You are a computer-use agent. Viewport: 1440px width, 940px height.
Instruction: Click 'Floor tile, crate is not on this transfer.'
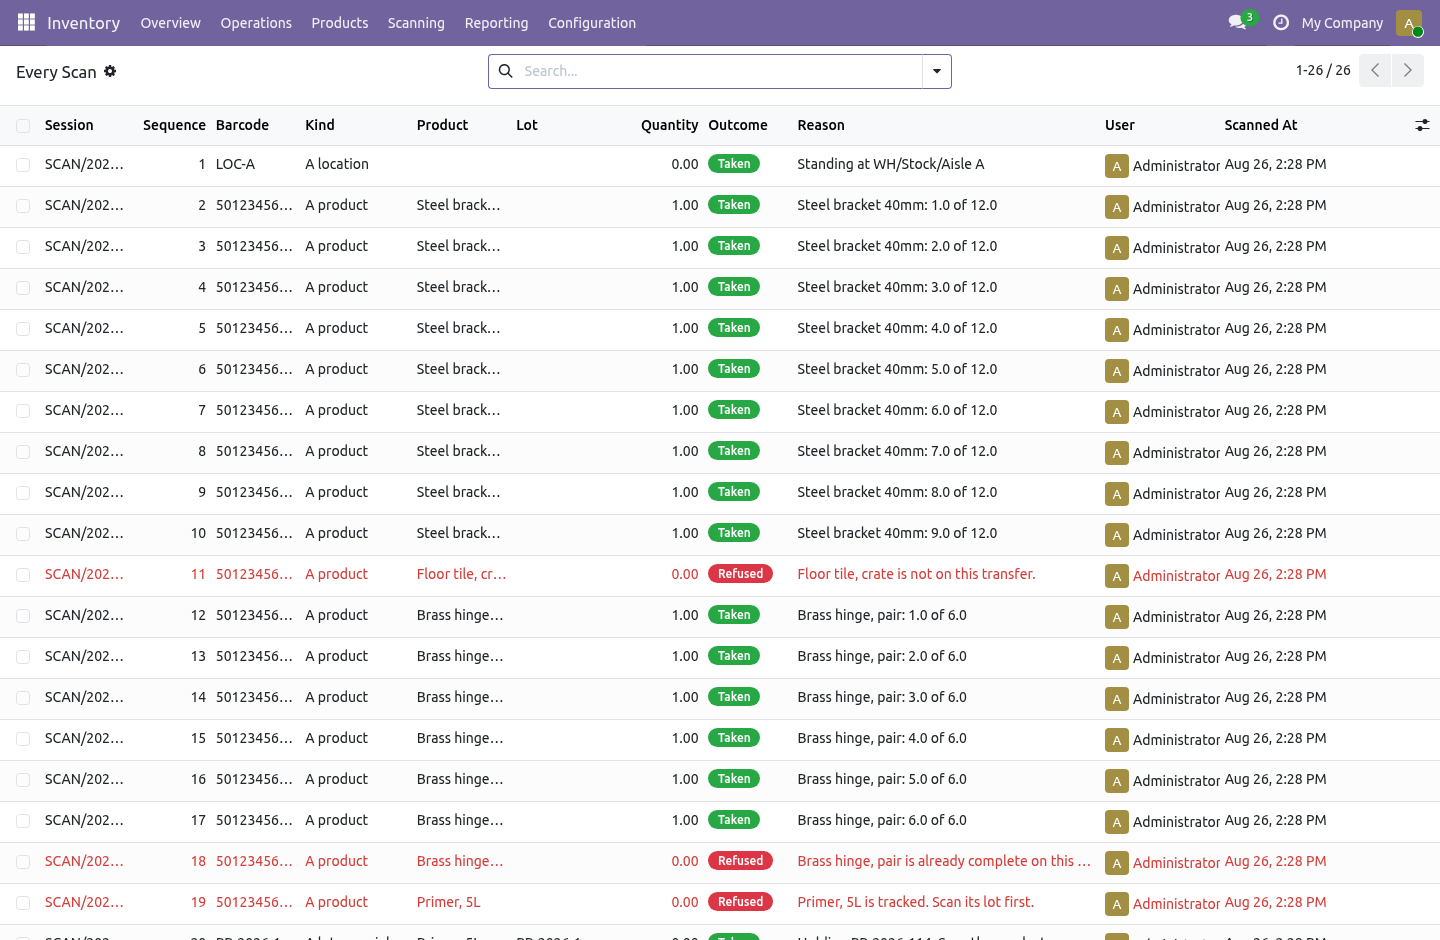pyautogui.click(x=916, y=574)
